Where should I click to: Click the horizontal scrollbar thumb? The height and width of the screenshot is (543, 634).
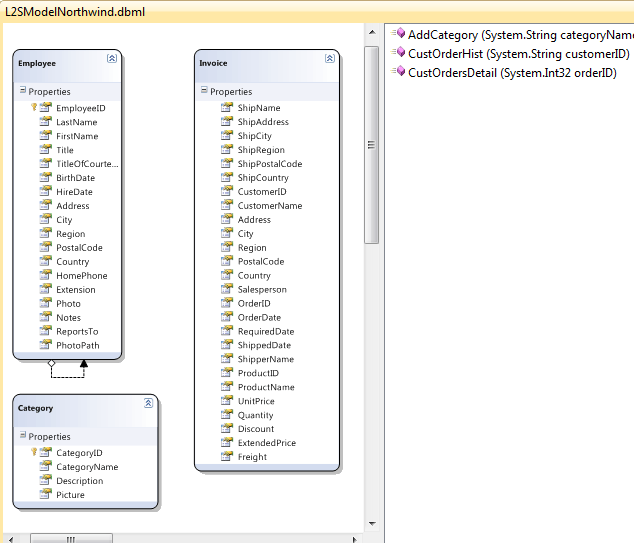(71, 539)
